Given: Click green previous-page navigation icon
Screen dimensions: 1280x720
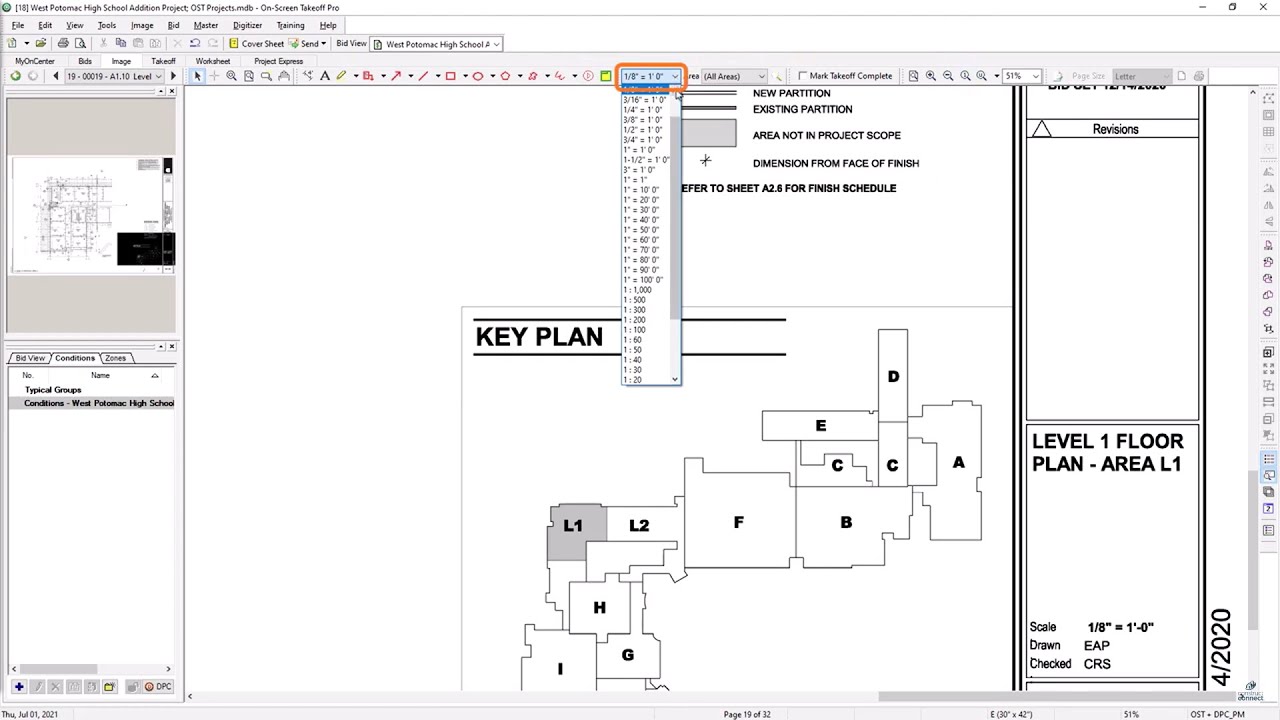Looking at the screenshot, I should 15,76.
